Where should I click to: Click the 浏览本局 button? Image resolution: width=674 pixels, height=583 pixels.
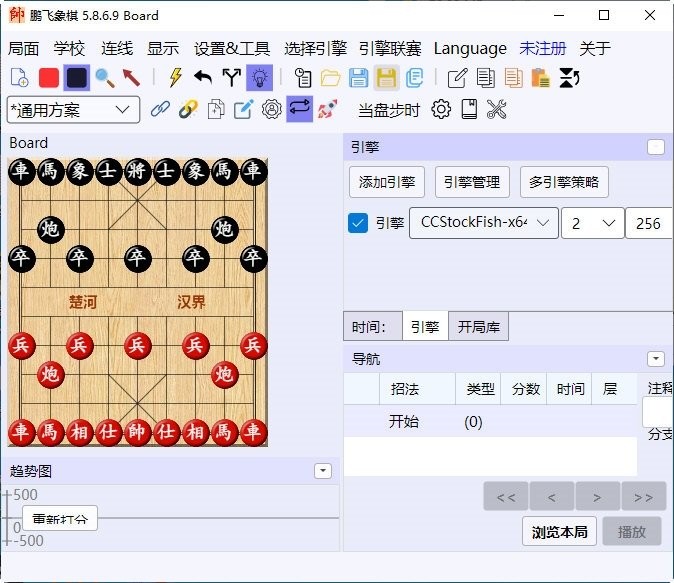click(x=559, y=531)
